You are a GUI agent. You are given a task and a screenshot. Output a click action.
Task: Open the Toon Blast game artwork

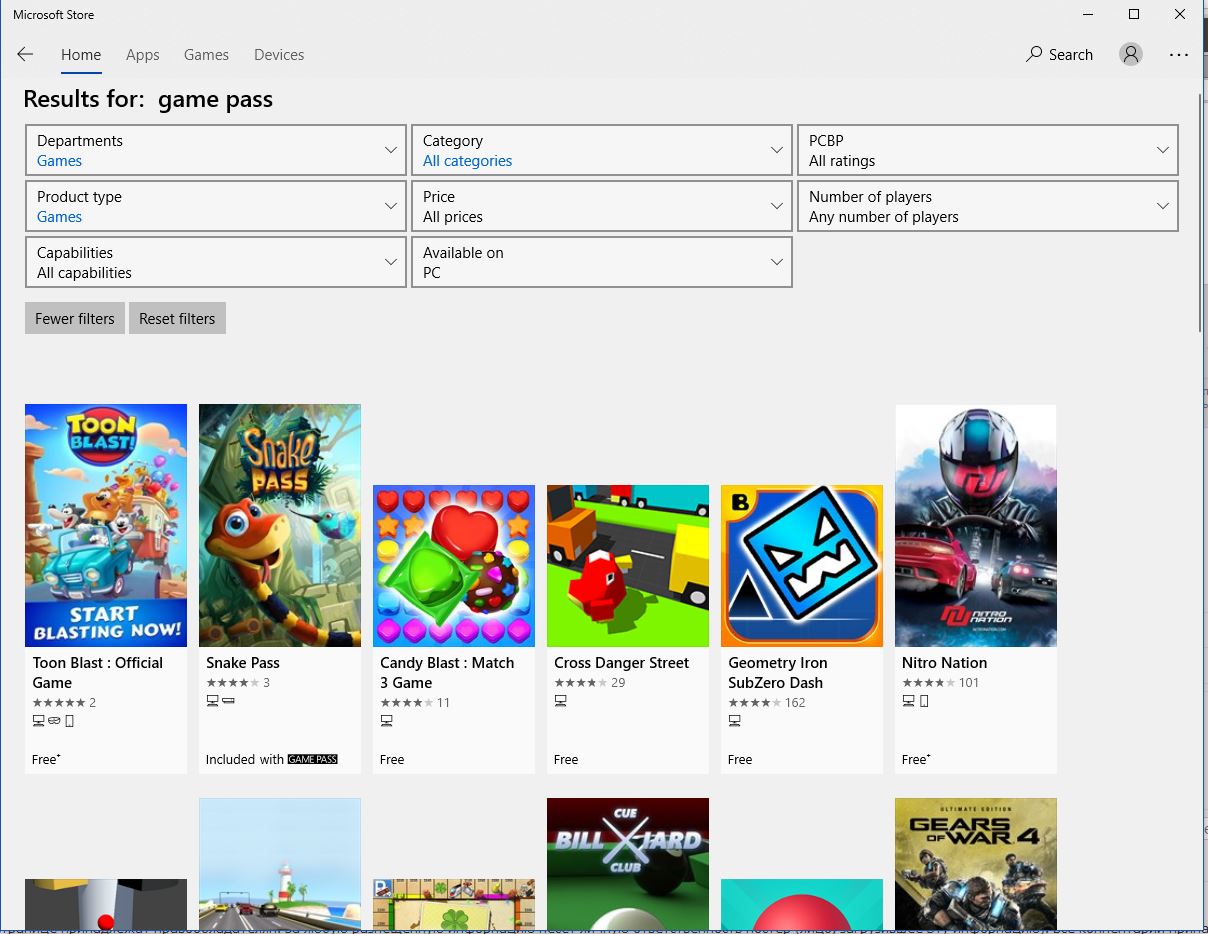106,525
